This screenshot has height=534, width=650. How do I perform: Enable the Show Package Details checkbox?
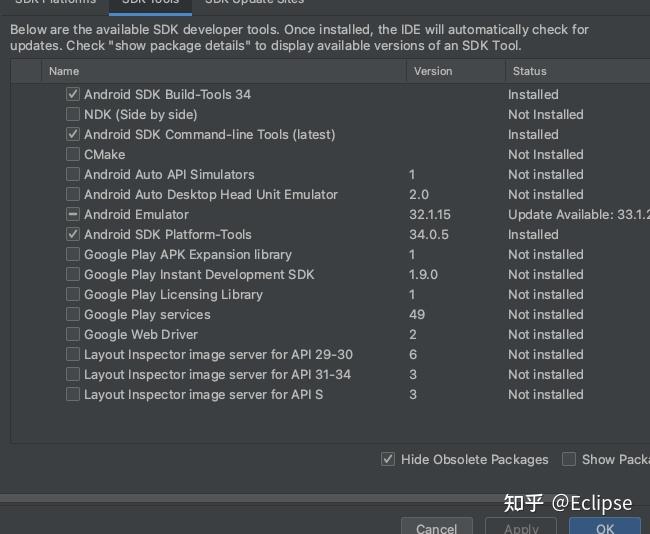[569, 459]
